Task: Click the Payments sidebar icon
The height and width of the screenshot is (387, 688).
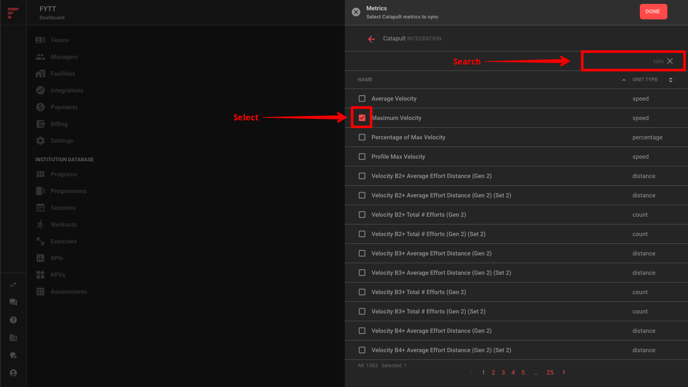Action: pyautogui.click(x=40, y=107)
